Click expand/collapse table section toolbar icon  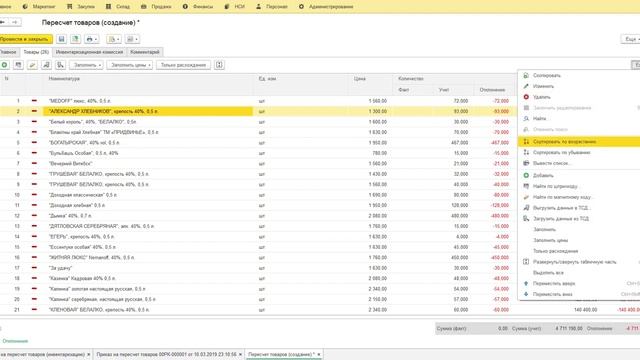point(219,65)
